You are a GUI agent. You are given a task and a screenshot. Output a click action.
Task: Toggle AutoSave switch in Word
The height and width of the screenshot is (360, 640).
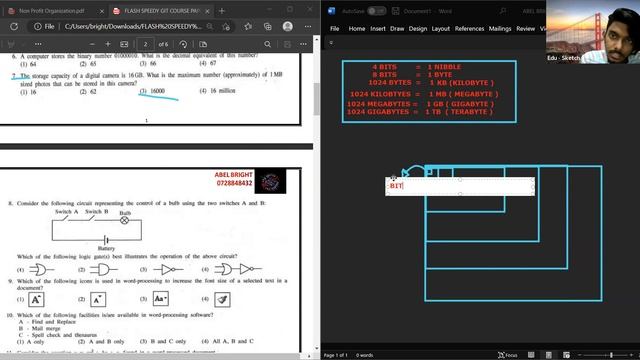[x=376, y=11]
